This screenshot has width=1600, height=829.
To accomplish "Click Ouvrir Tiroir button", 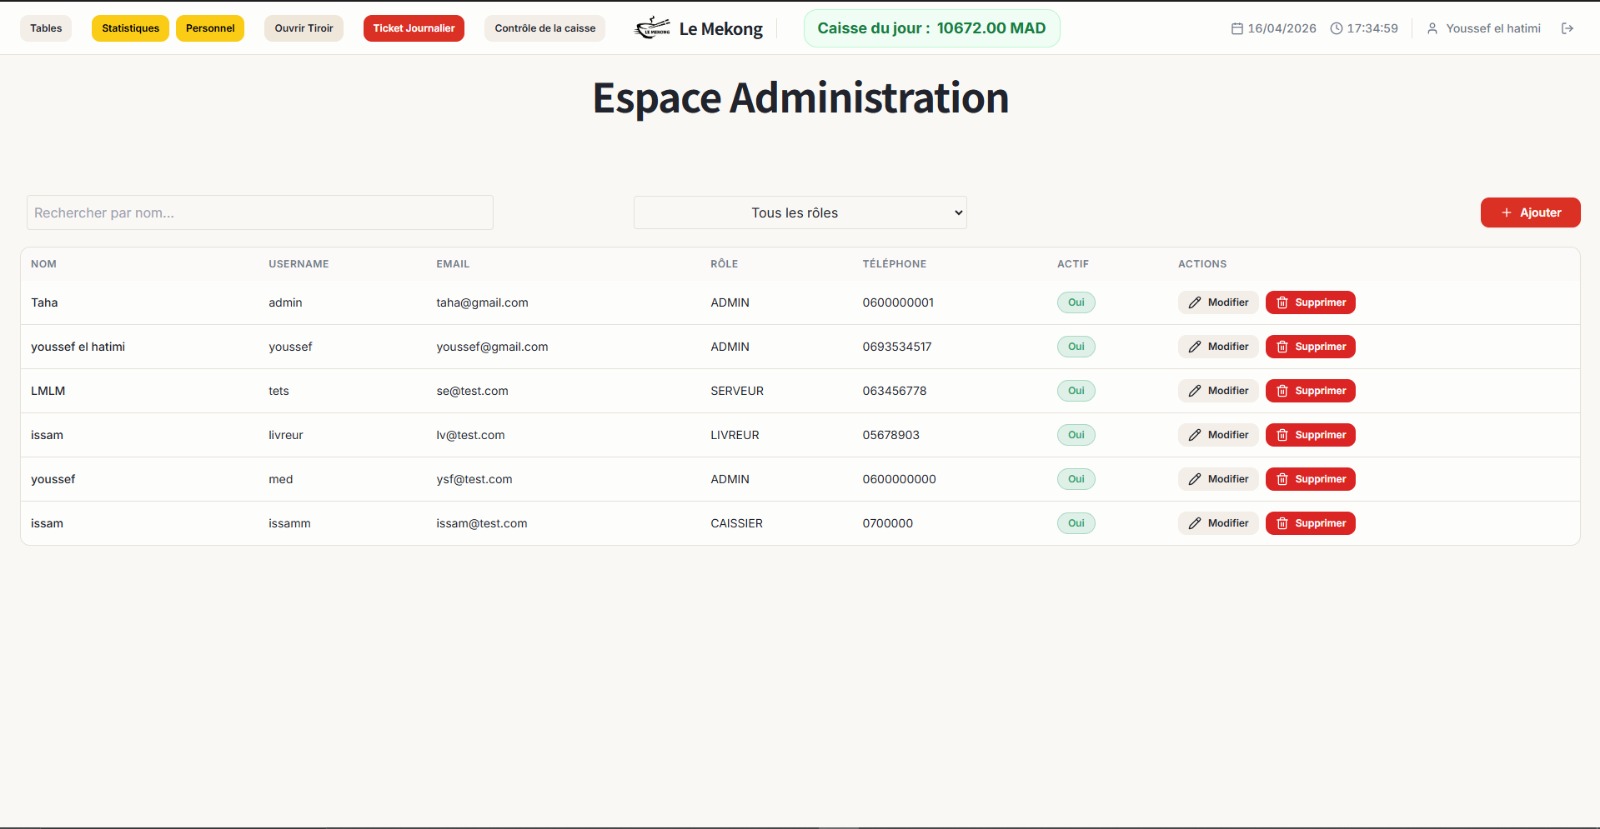I will [304, 28].
